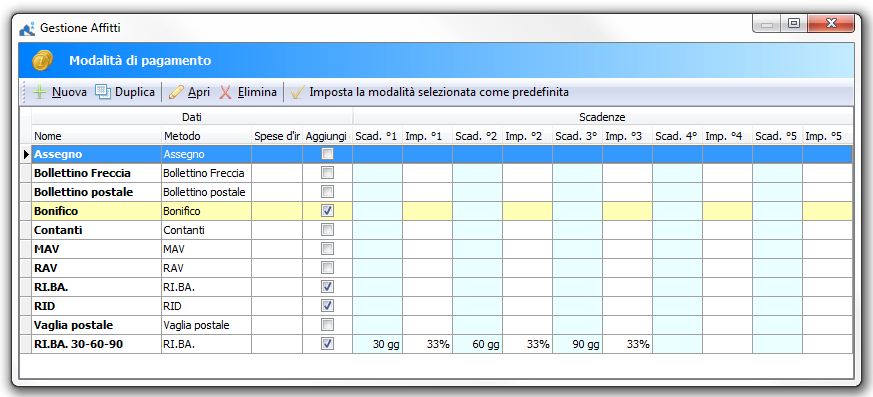Click the 33% cell under Imp. °3
Screen dimensions: 873x397
tap(628, 344)
